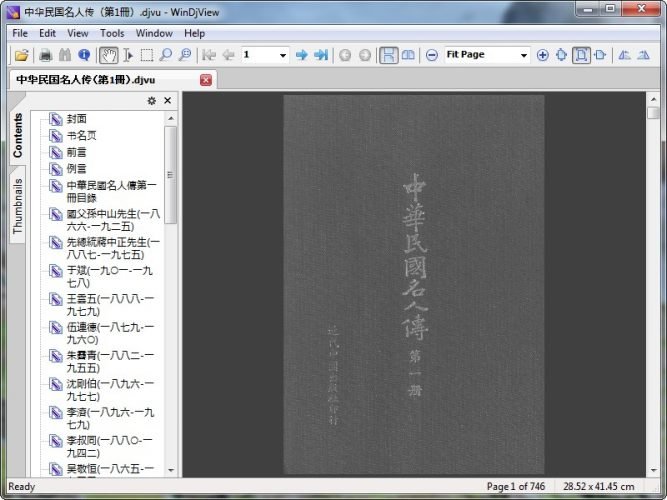667x500 pixels.
Task: Open the page number dropdown
Action: coord(283,55)
